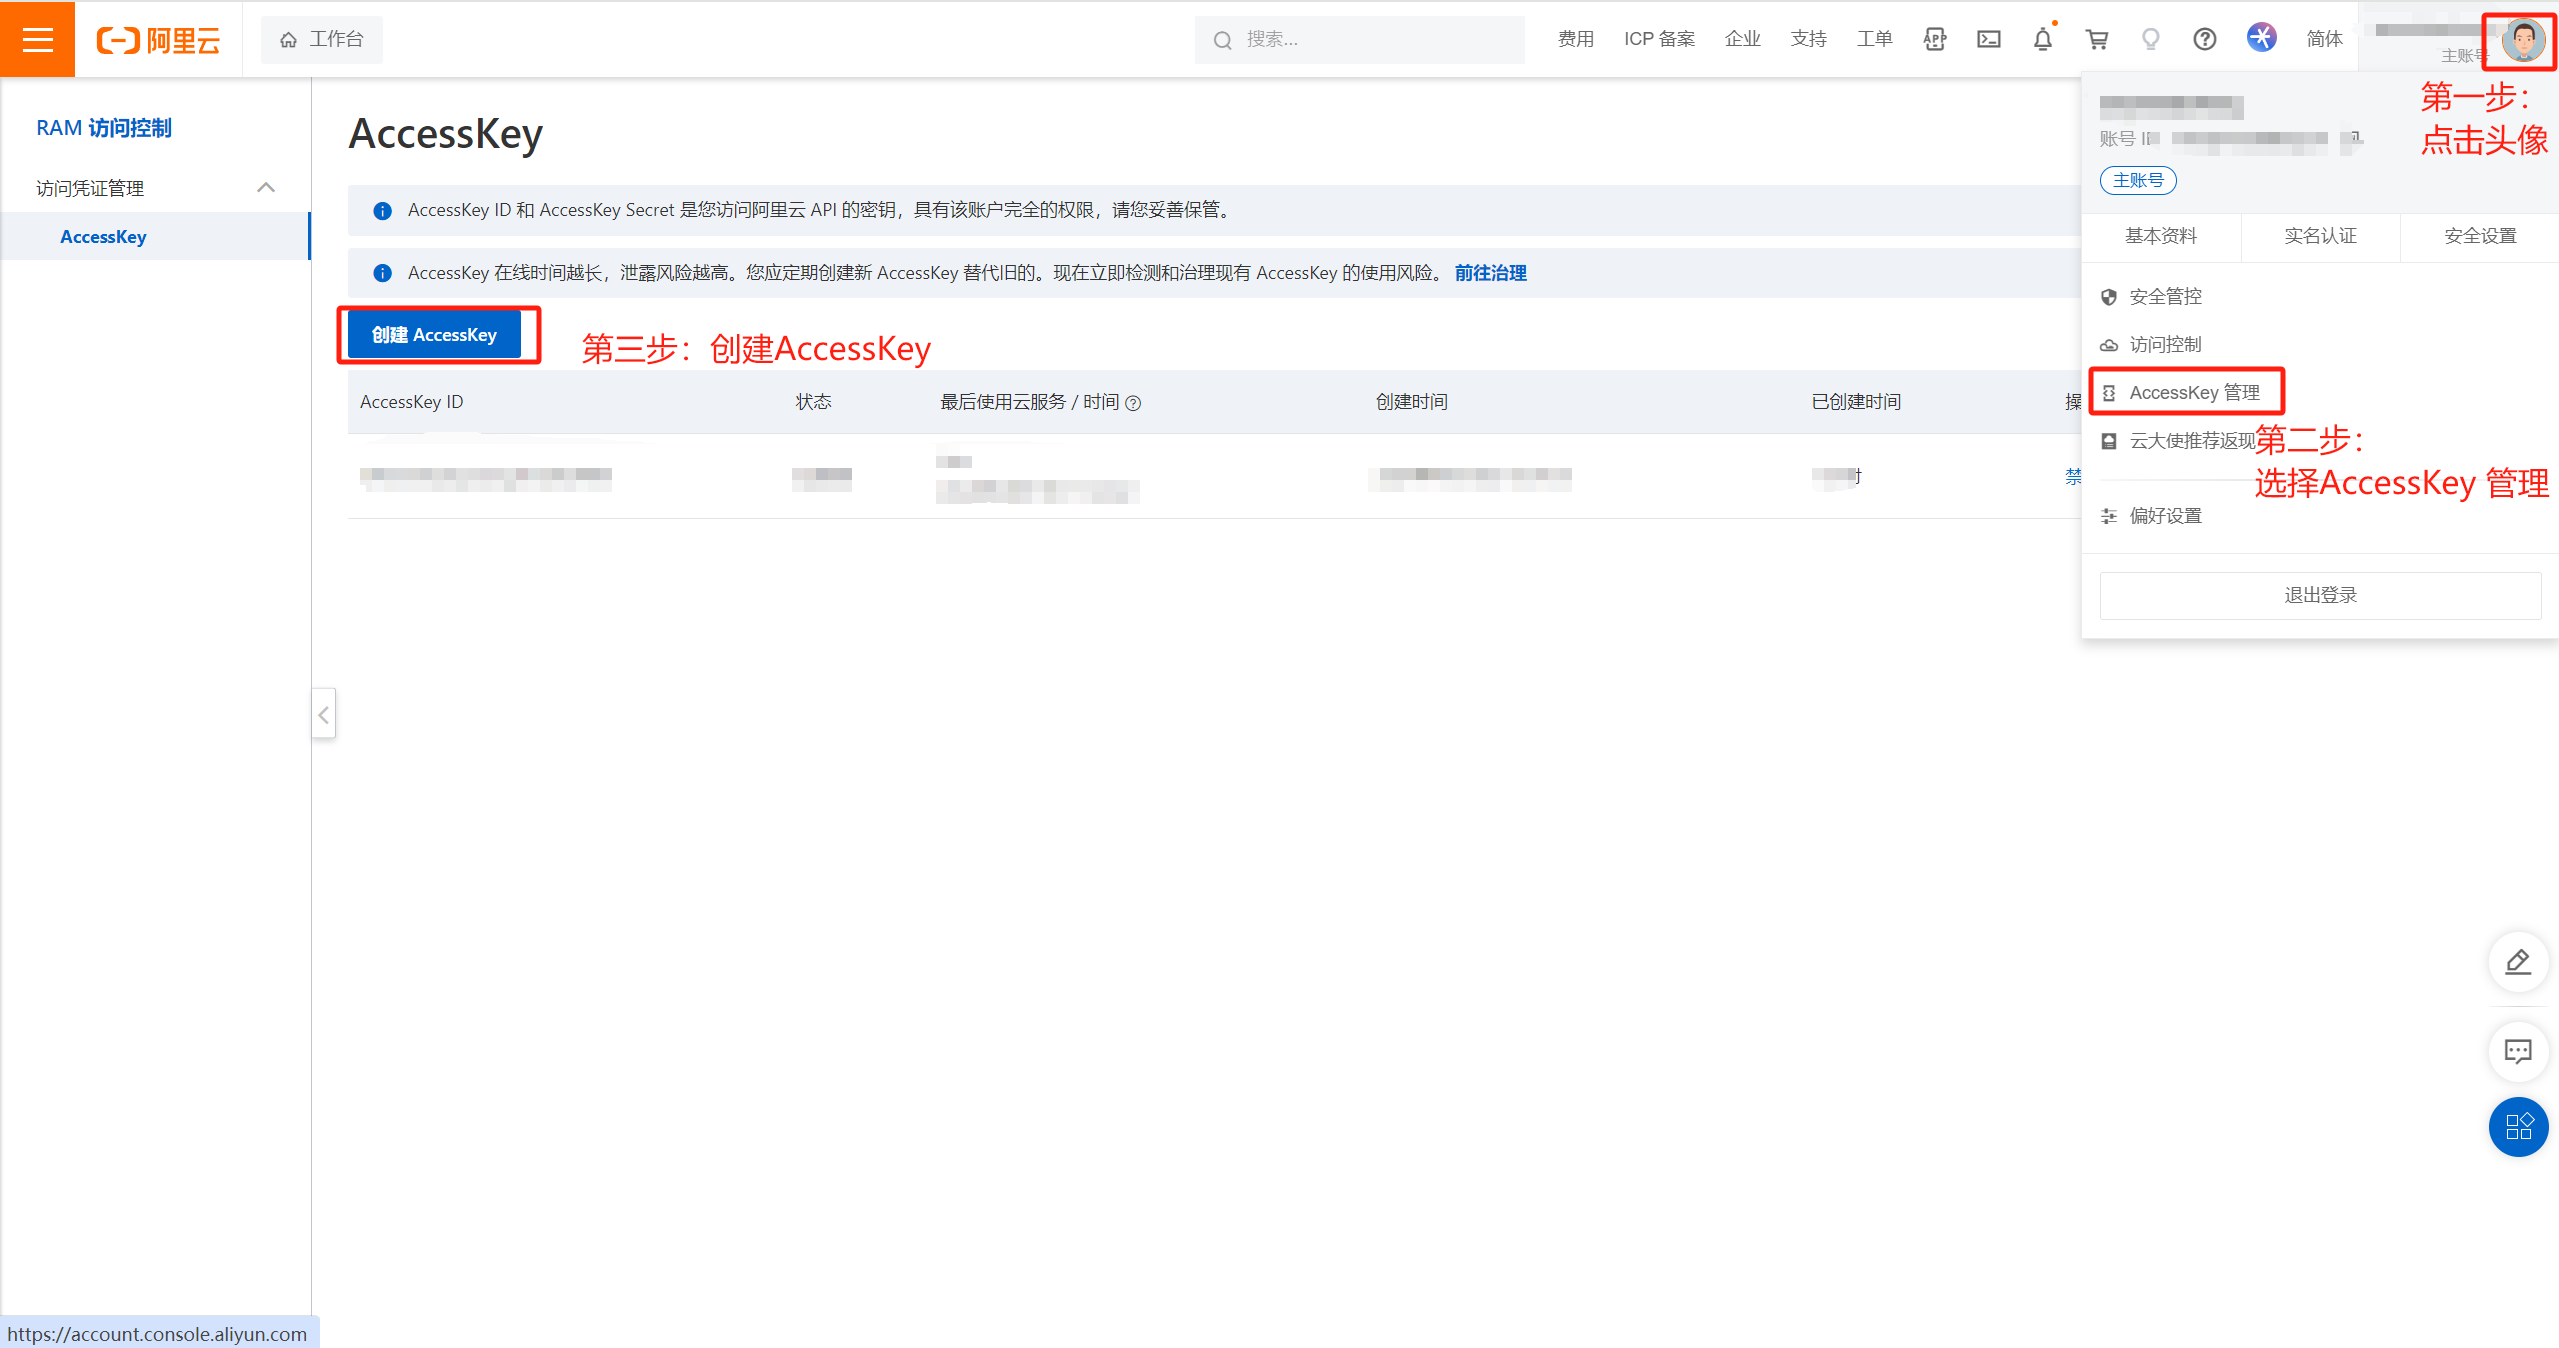The height and width of the screenshot is (1348, 2559).
Task: Open the 费用 menu
Action: [x=1575, y=39]
